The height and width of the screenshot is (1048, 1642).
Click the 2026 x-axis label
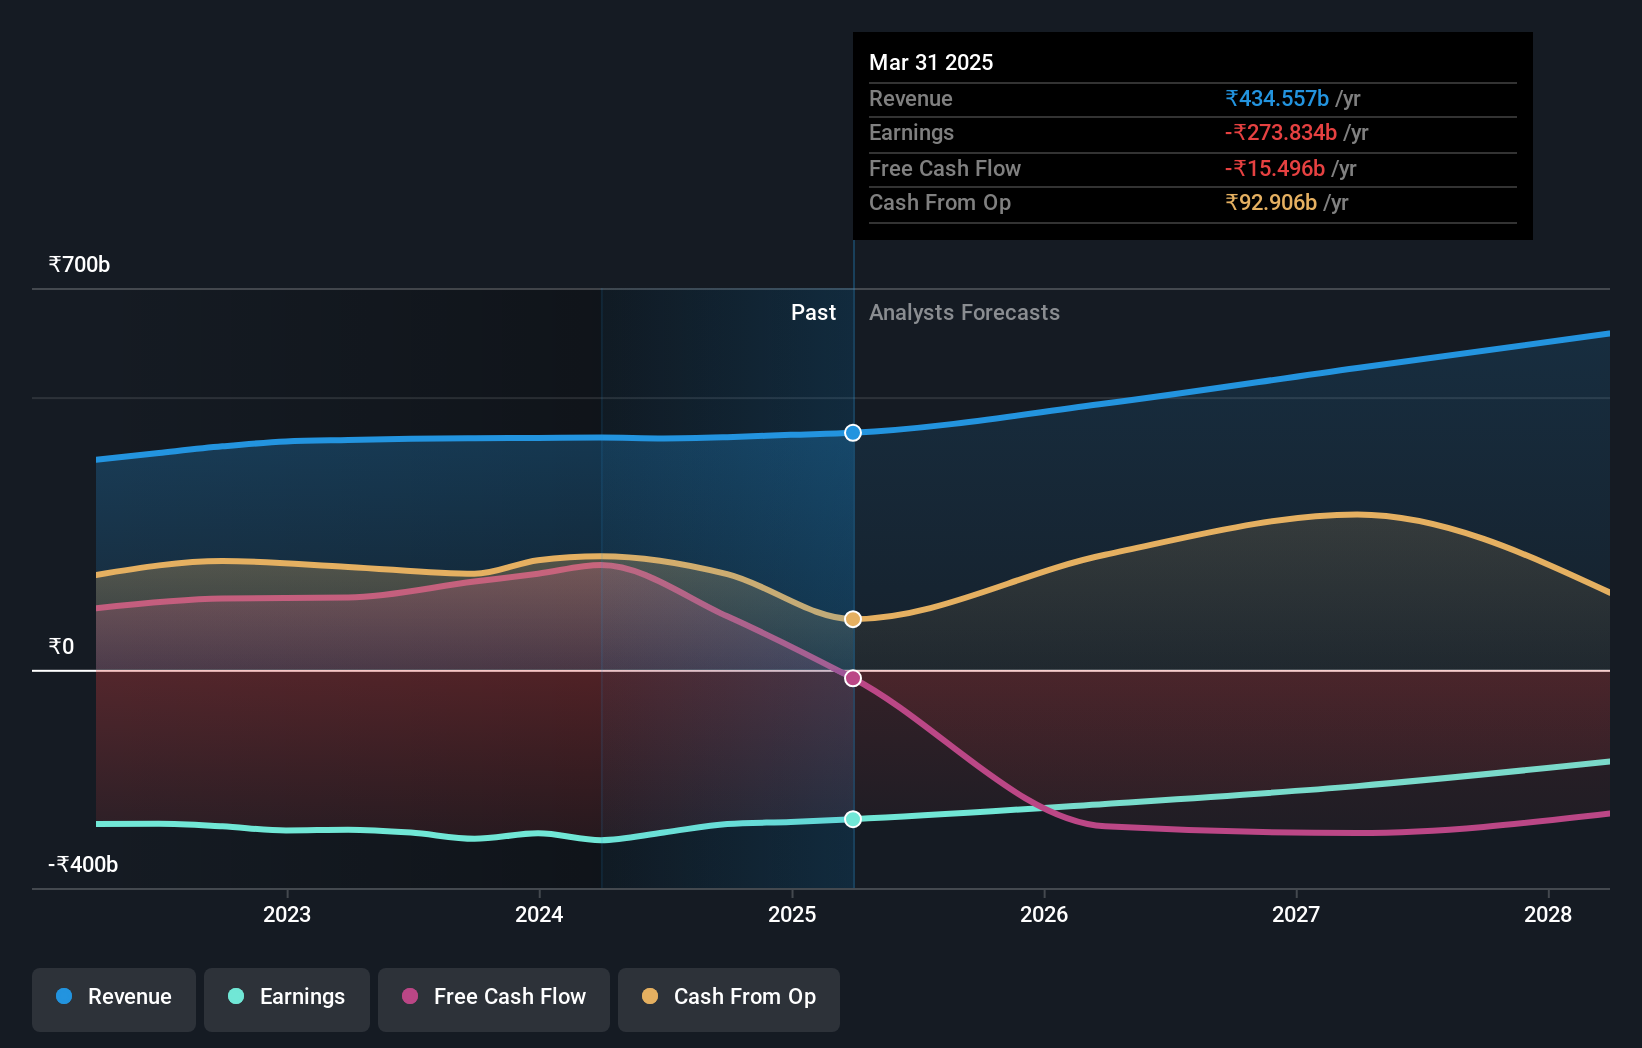point(1044,914)
